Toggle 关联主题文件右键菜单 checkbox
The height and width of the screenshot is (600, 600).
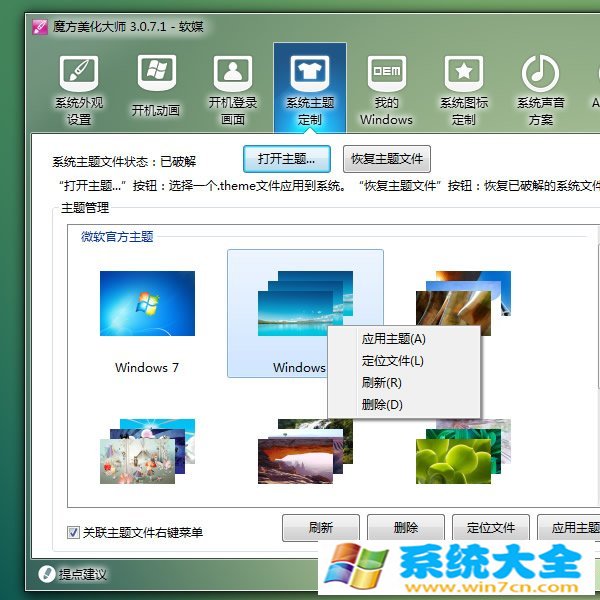click(x=73, y=532)
